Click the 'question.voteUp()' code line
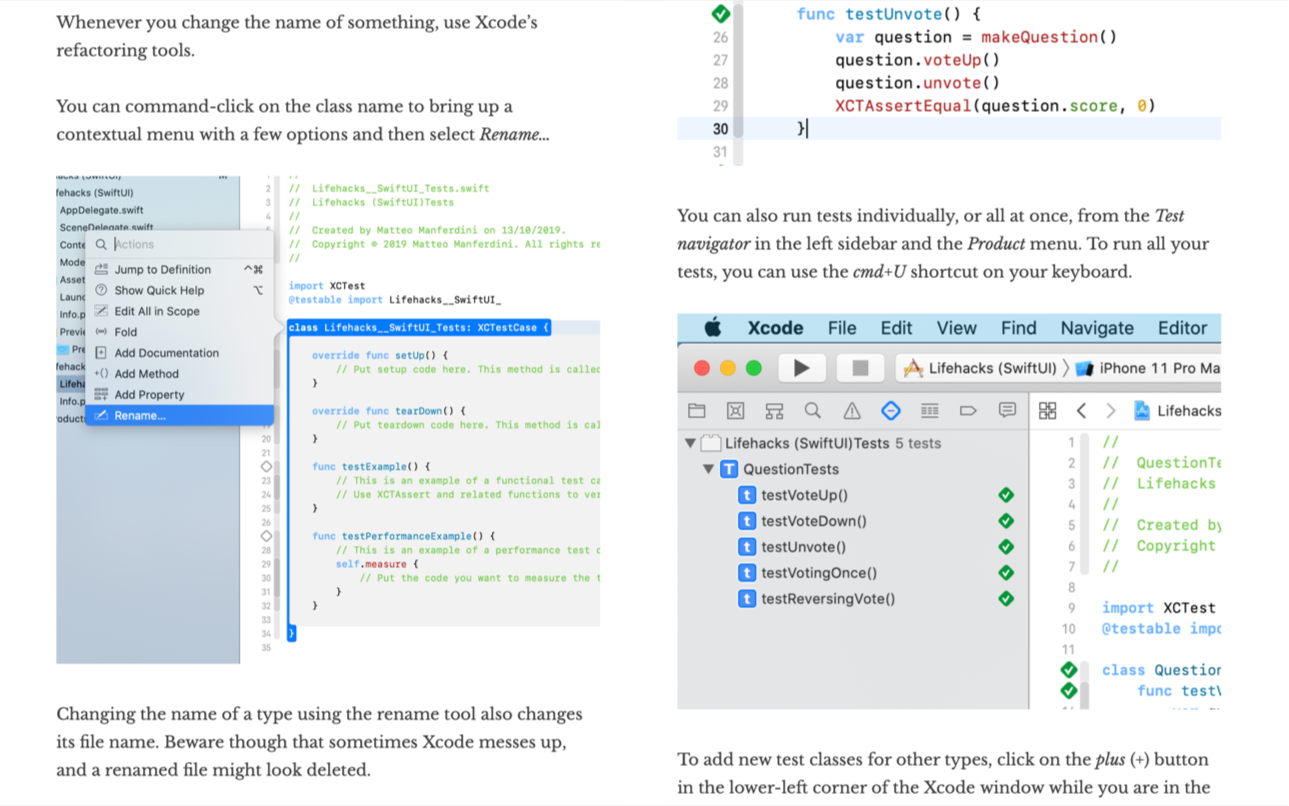This screenshot has height=806, width=1289. [x=917, y=60]
